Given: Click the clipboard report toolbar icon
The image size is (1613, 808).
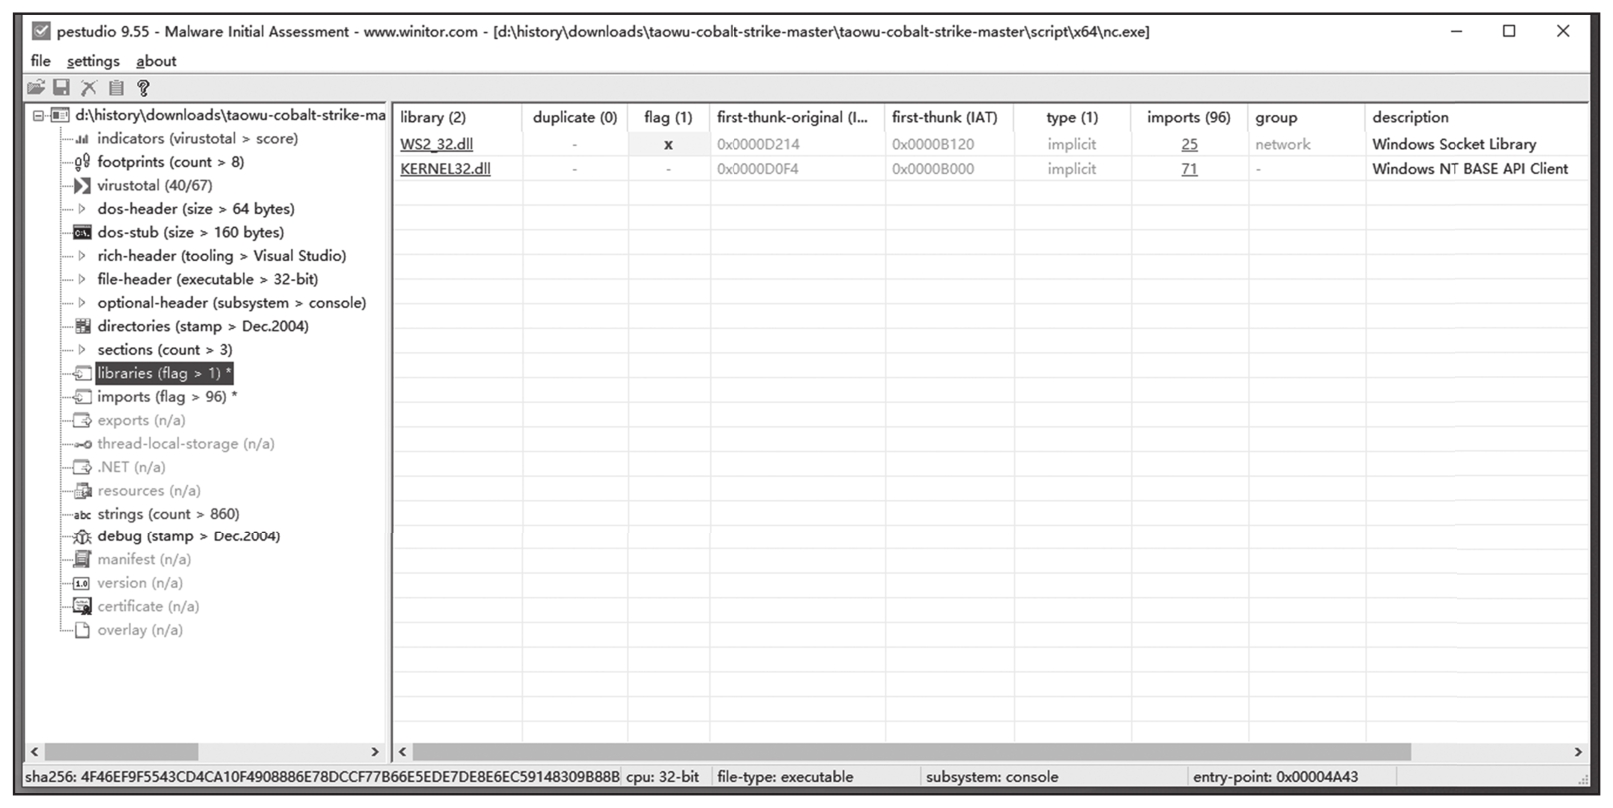Looking at the screenshot, I should [116, 88].
